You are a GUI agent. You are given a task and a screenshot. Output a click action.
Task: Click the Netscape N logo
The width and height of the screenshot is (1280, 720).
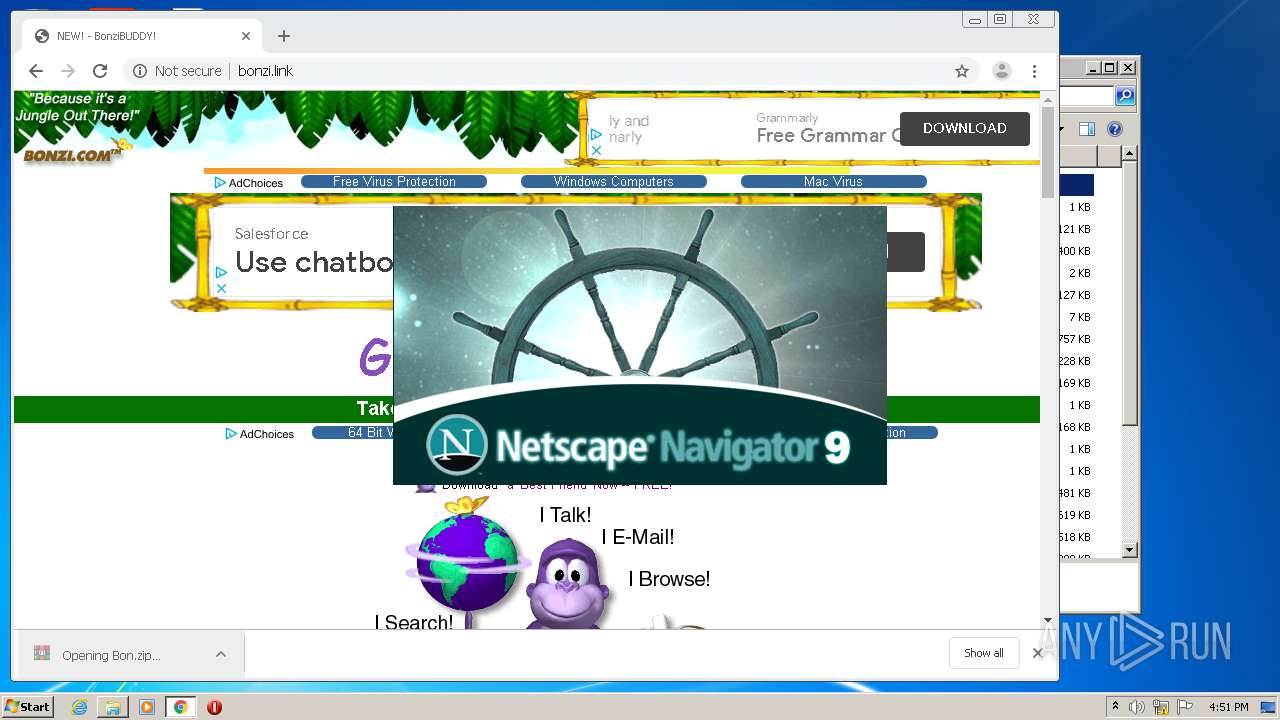click(457, 445)
